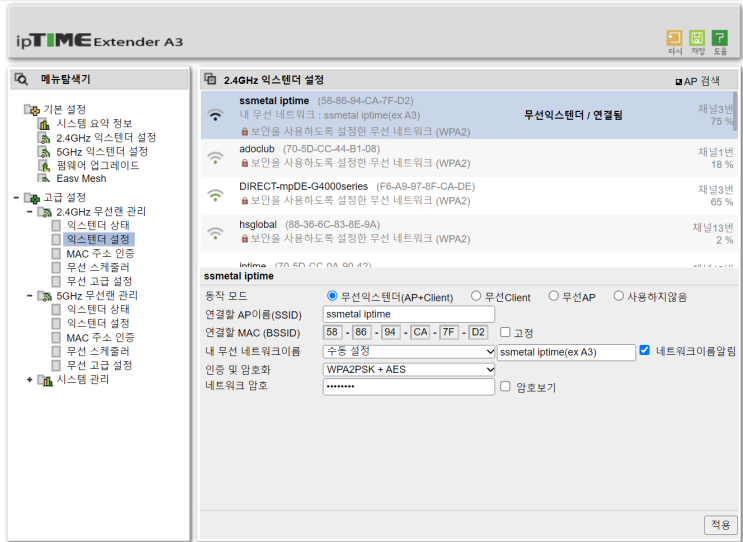Enable the 암호보기 checkbox
The width and height of the screenshot is (743, 542).
click(x=505, y=387)
